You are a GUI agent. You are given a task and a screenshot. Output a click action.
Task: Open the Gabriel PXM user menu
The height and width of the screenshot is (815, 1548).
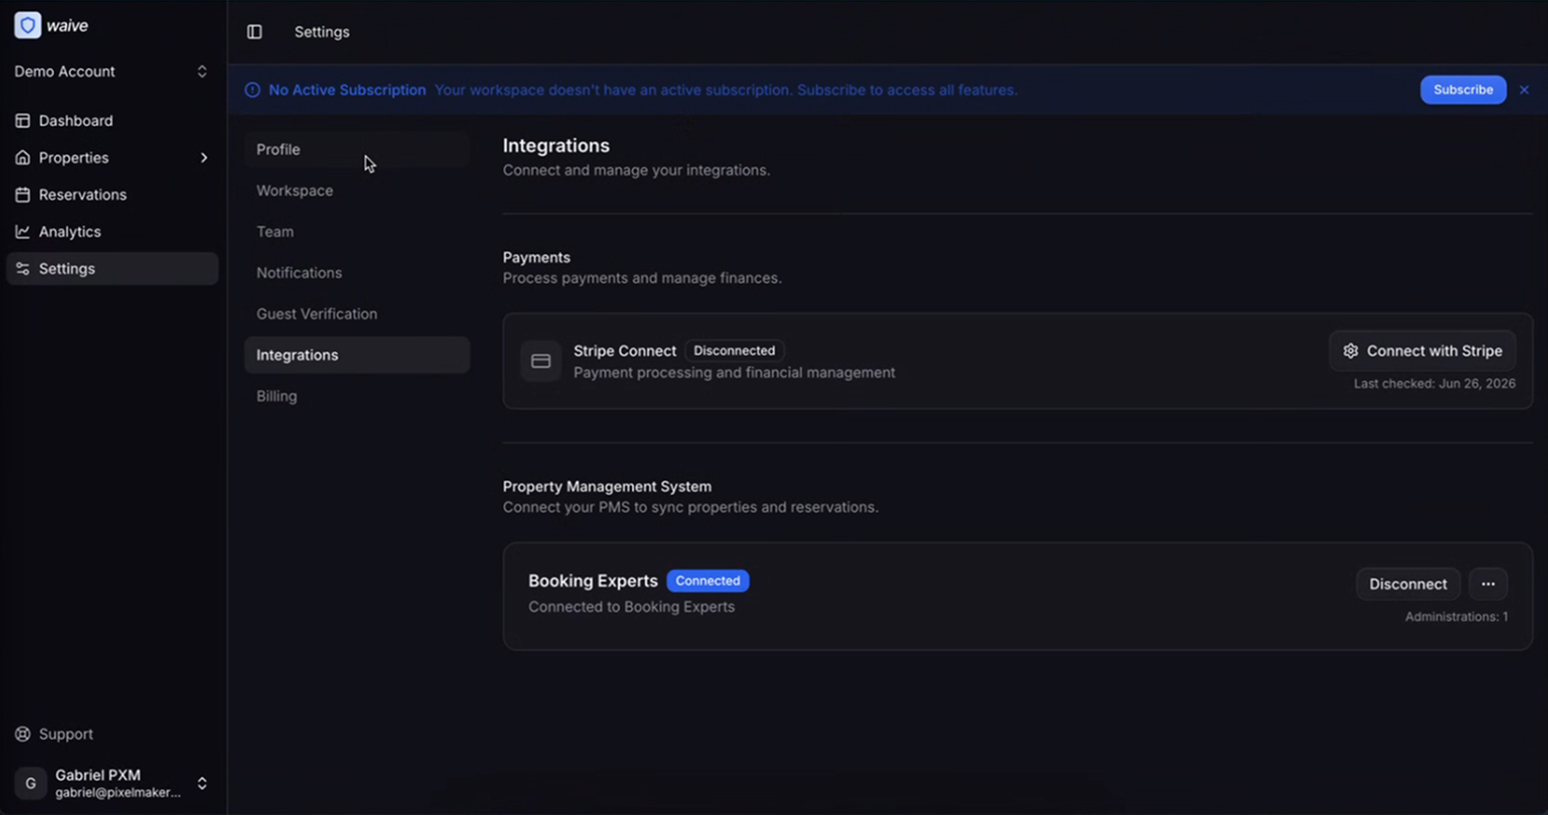[x=111, y=783]
